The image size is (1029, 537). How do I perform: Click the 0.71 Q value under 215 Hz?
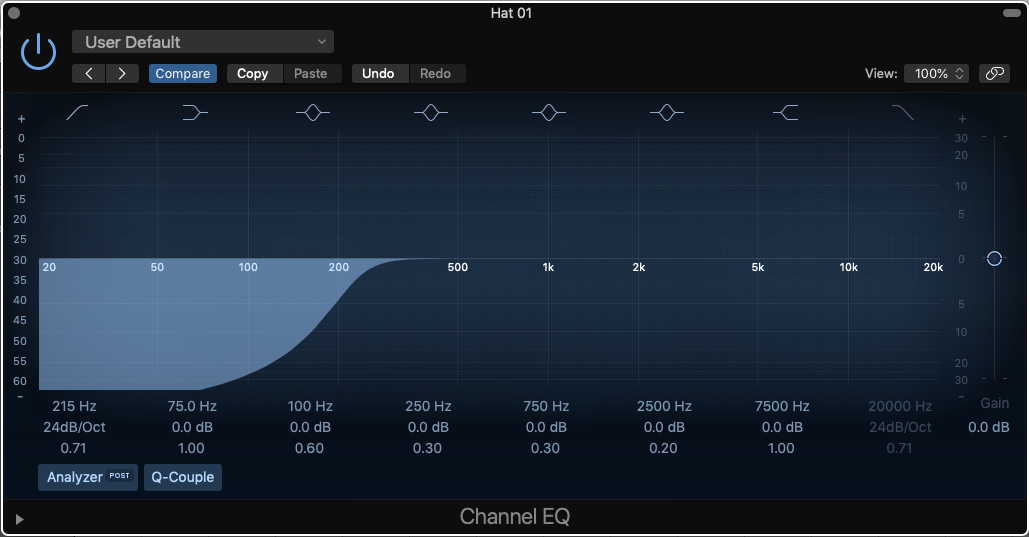tap(74, 448)
